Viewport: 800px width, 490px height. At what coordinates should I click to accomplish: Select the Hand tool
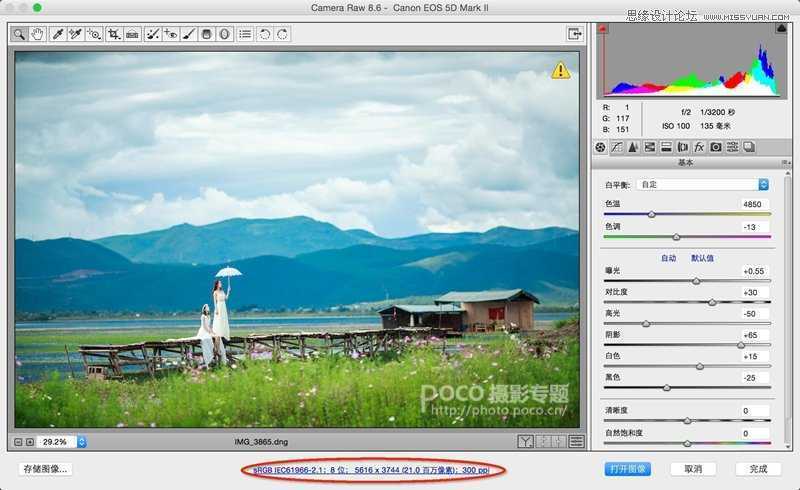tap(37, 34)
